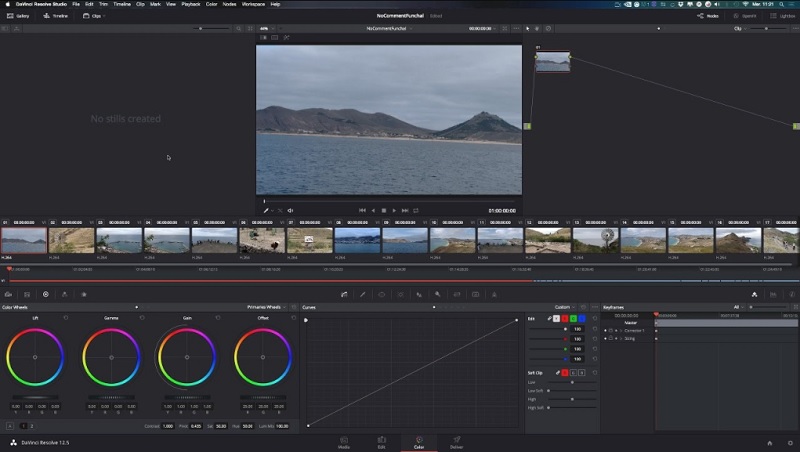Adjust the Soft Clip High slider
This screenshot has width=800, height=452.
tap(572, 399)
